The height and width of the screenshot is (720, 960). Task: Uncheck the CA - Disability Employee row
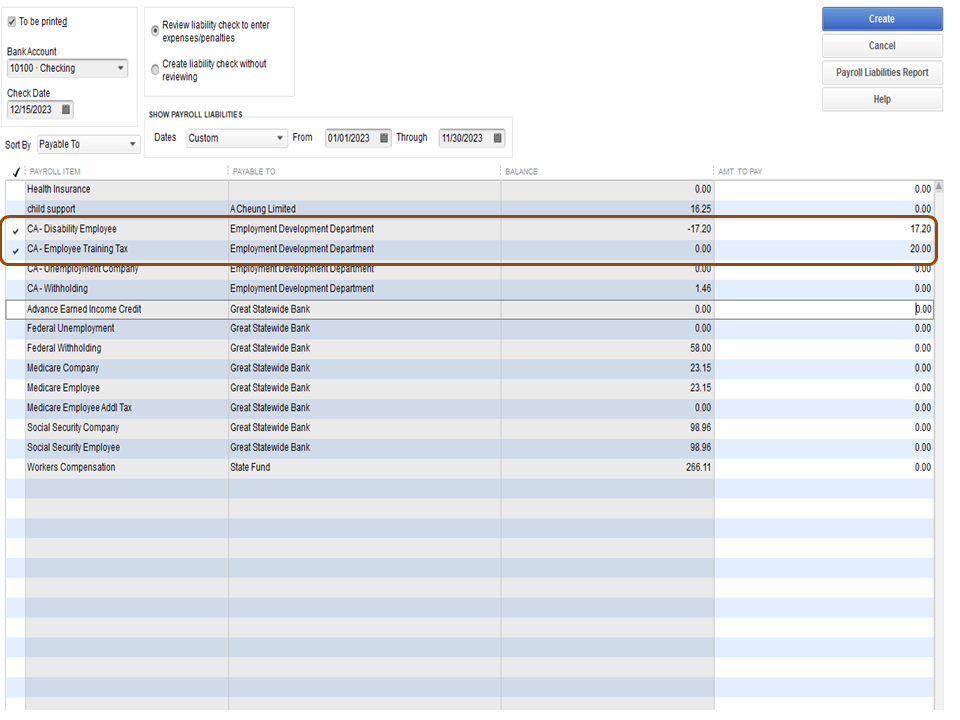click(x=14, y=229)
